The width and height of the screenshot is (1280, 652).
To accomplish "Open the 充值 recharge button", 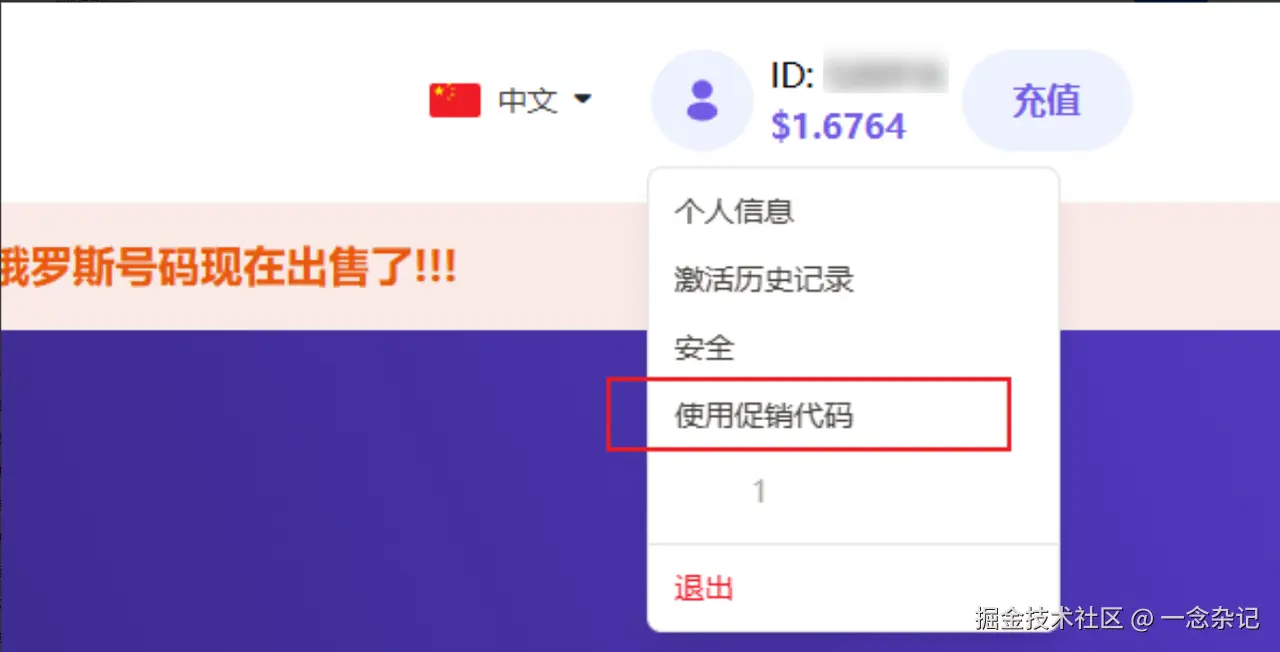I will pos(1047,100).
